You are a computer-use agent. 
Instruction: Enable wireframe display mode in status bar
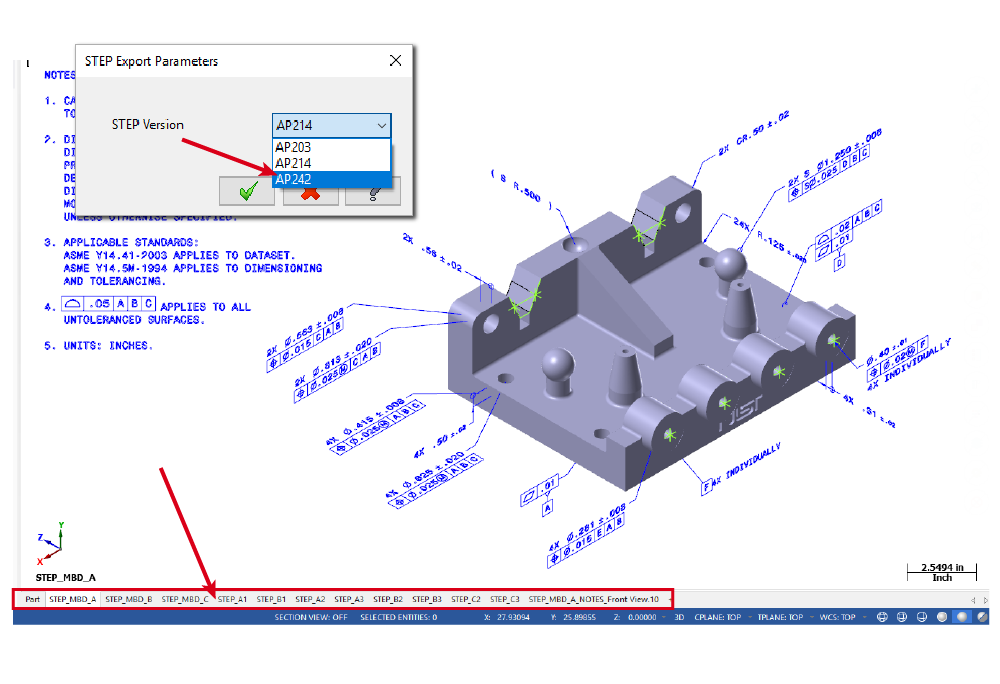pos(882,617)
